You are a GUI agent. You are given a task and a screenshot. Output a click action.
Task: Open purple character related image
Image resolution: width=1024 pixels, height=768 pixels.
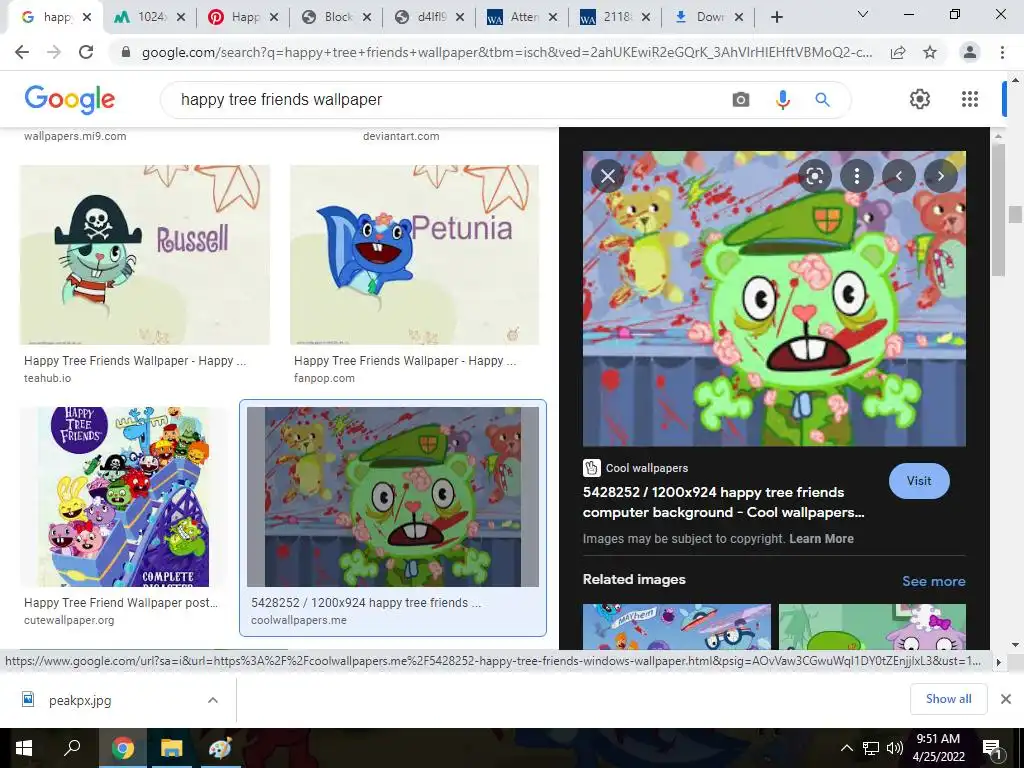(872, 626)
